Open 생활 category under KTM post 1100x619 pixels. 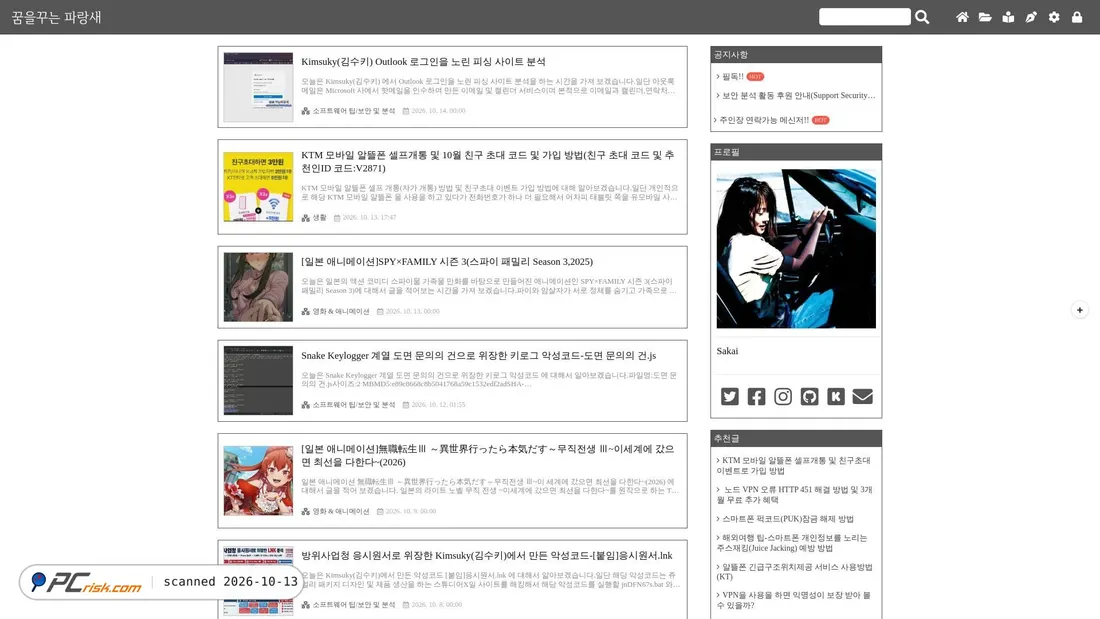pyautogui.click(x=319, y=218)
